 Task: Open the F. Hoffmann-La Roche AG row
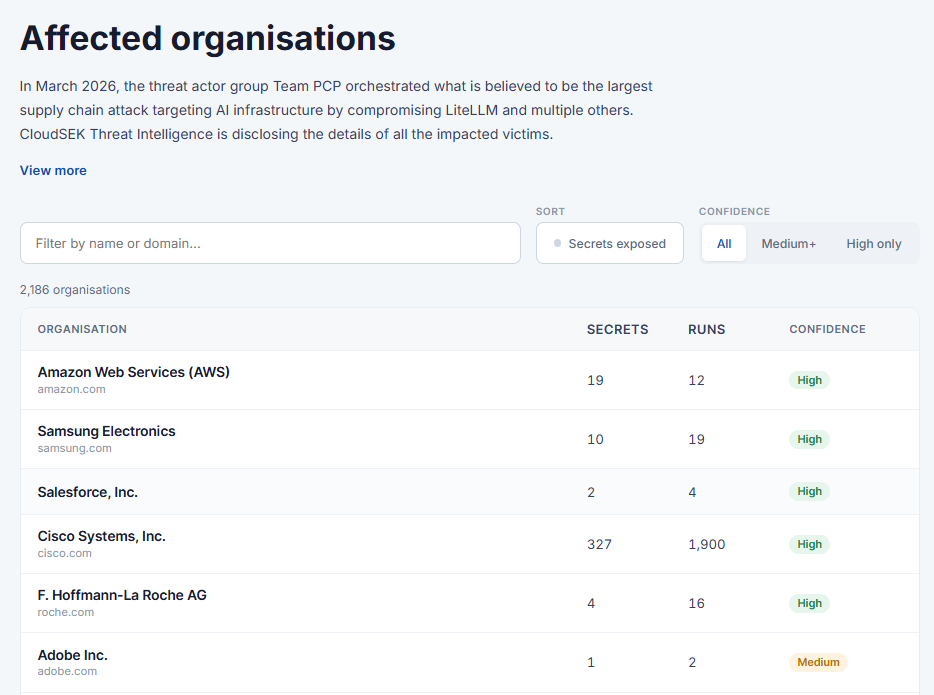[470, 603]
